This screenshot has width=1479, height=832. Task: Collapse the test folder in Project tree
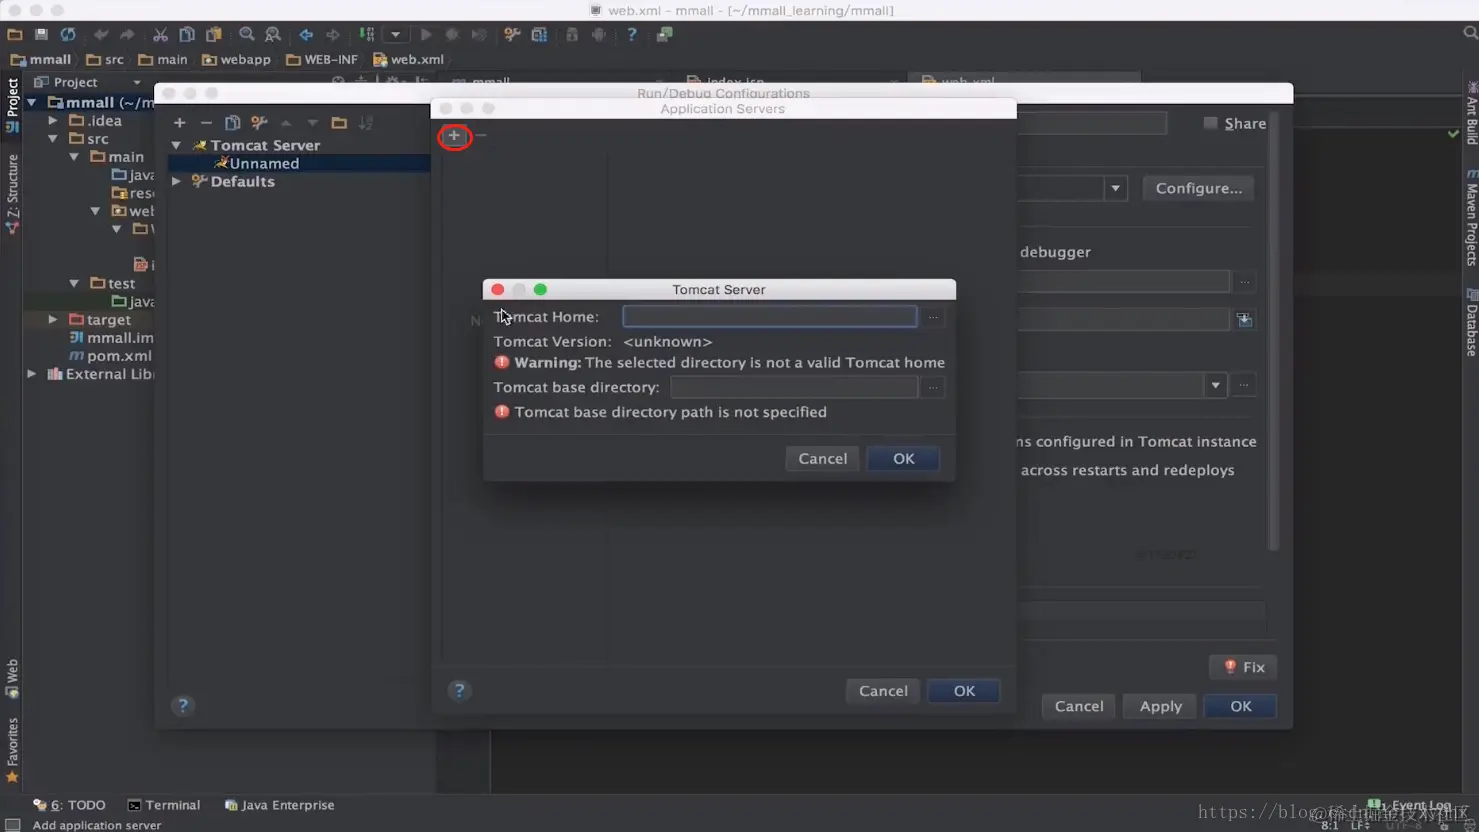click(74, 283)
